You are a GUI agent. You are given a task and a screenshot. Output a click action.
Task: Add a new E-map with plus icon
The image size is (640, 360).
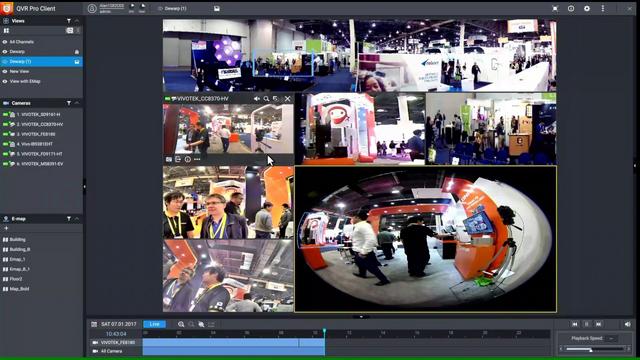click(6, 228)
